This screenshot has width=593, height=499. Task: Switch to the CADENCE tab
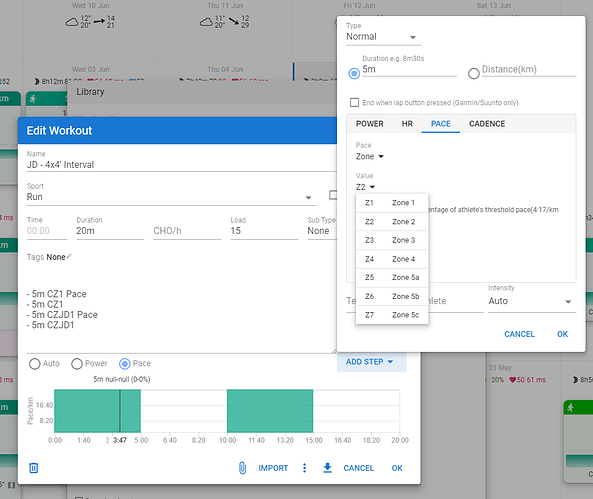coord(487,124)
